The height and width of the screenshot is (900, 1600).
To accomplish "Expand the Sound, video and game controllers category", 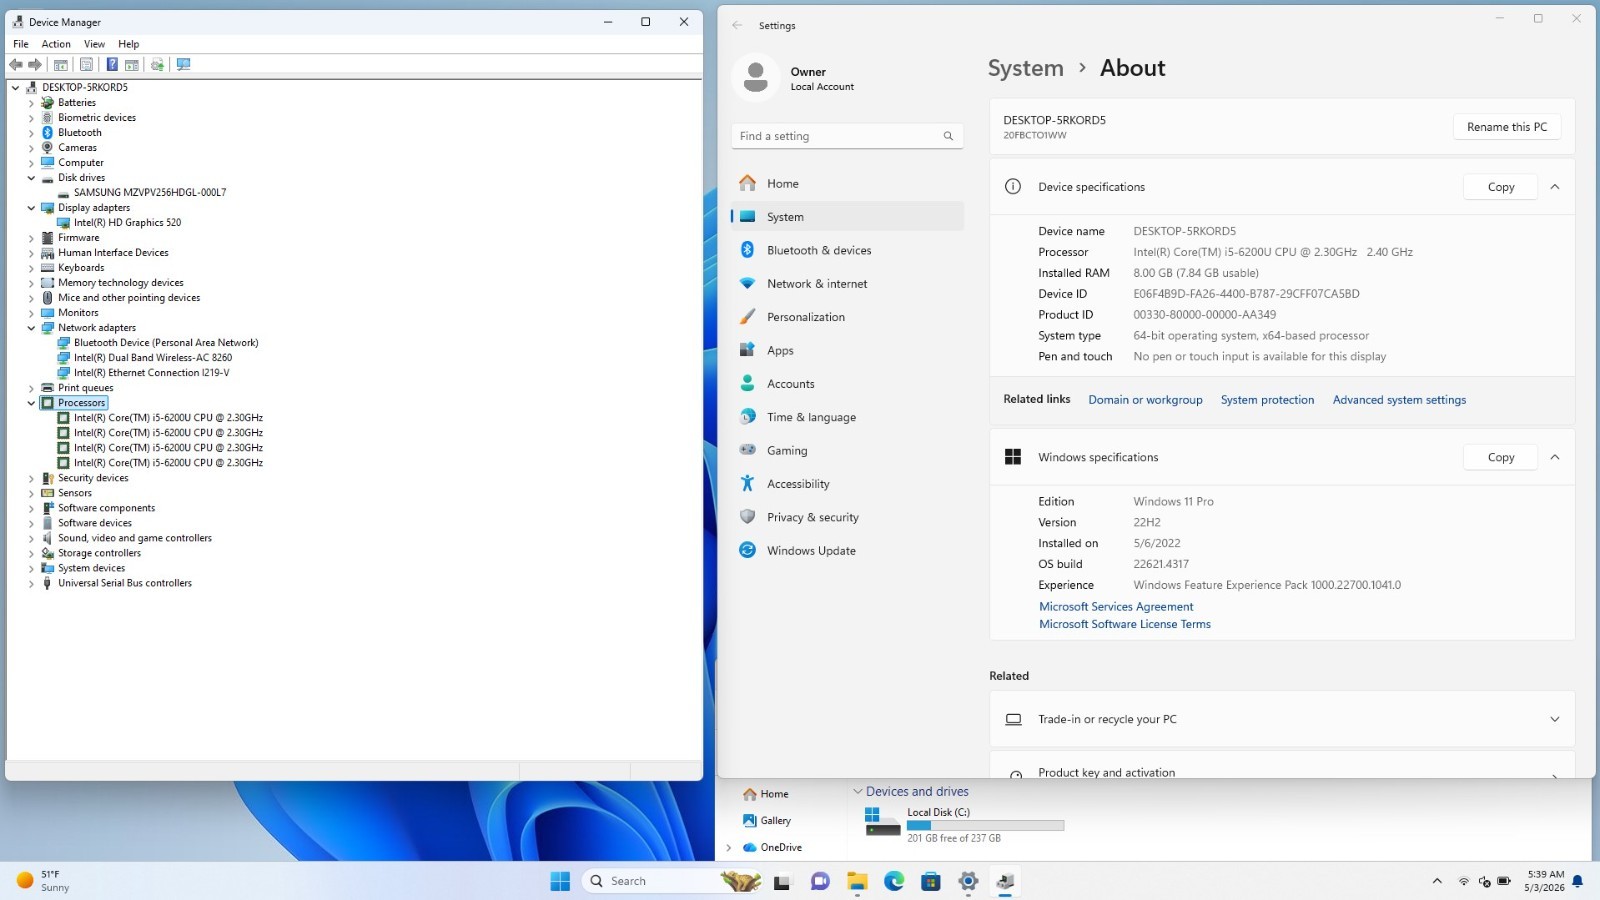I will 31,538.
